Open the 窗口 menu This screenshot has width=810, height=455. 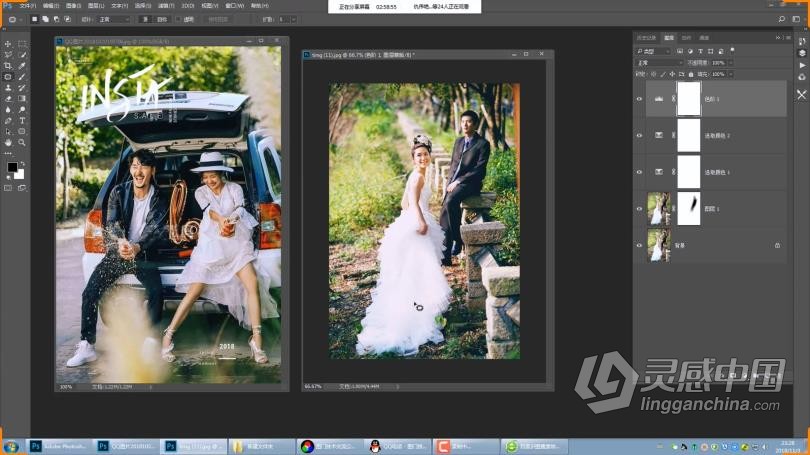click(x=235, y=6)
